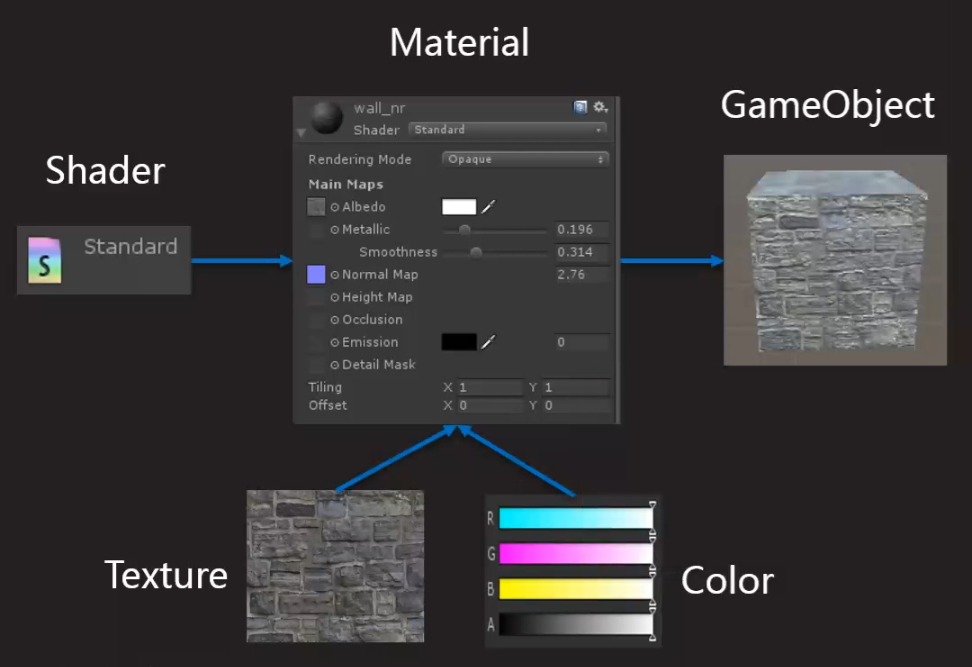Collapse the material foldout triangle

301,132
